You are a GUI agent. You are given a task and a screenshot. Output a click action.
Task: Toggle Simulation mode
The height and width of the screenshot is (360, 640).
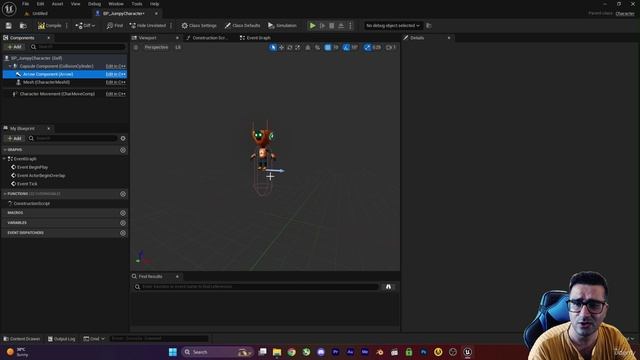pos(282,26)
